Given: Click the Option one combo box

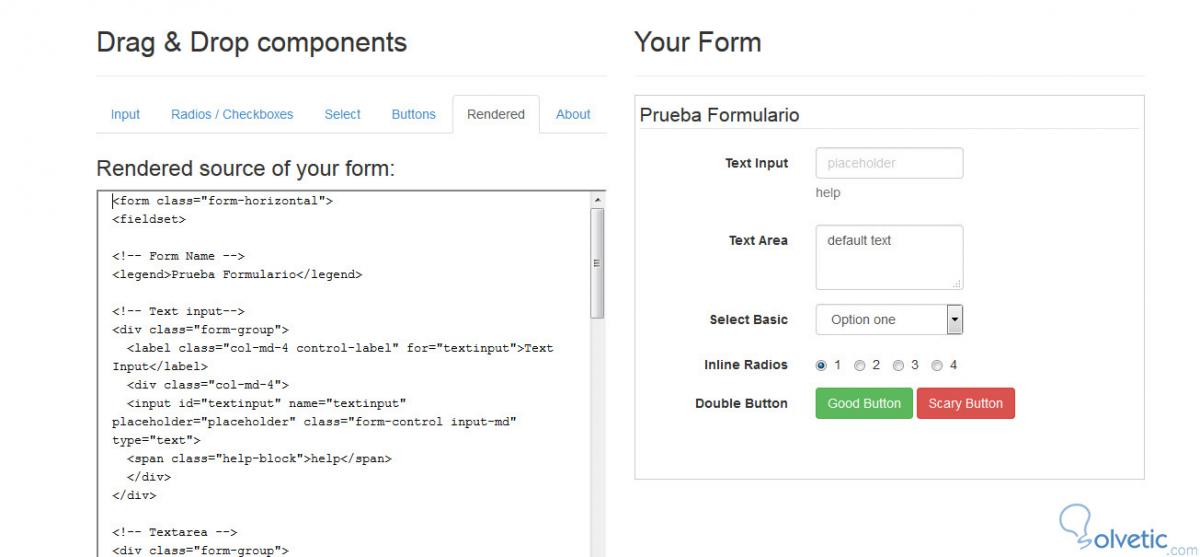Looking at the screenshot, I should tap(880, 320).
